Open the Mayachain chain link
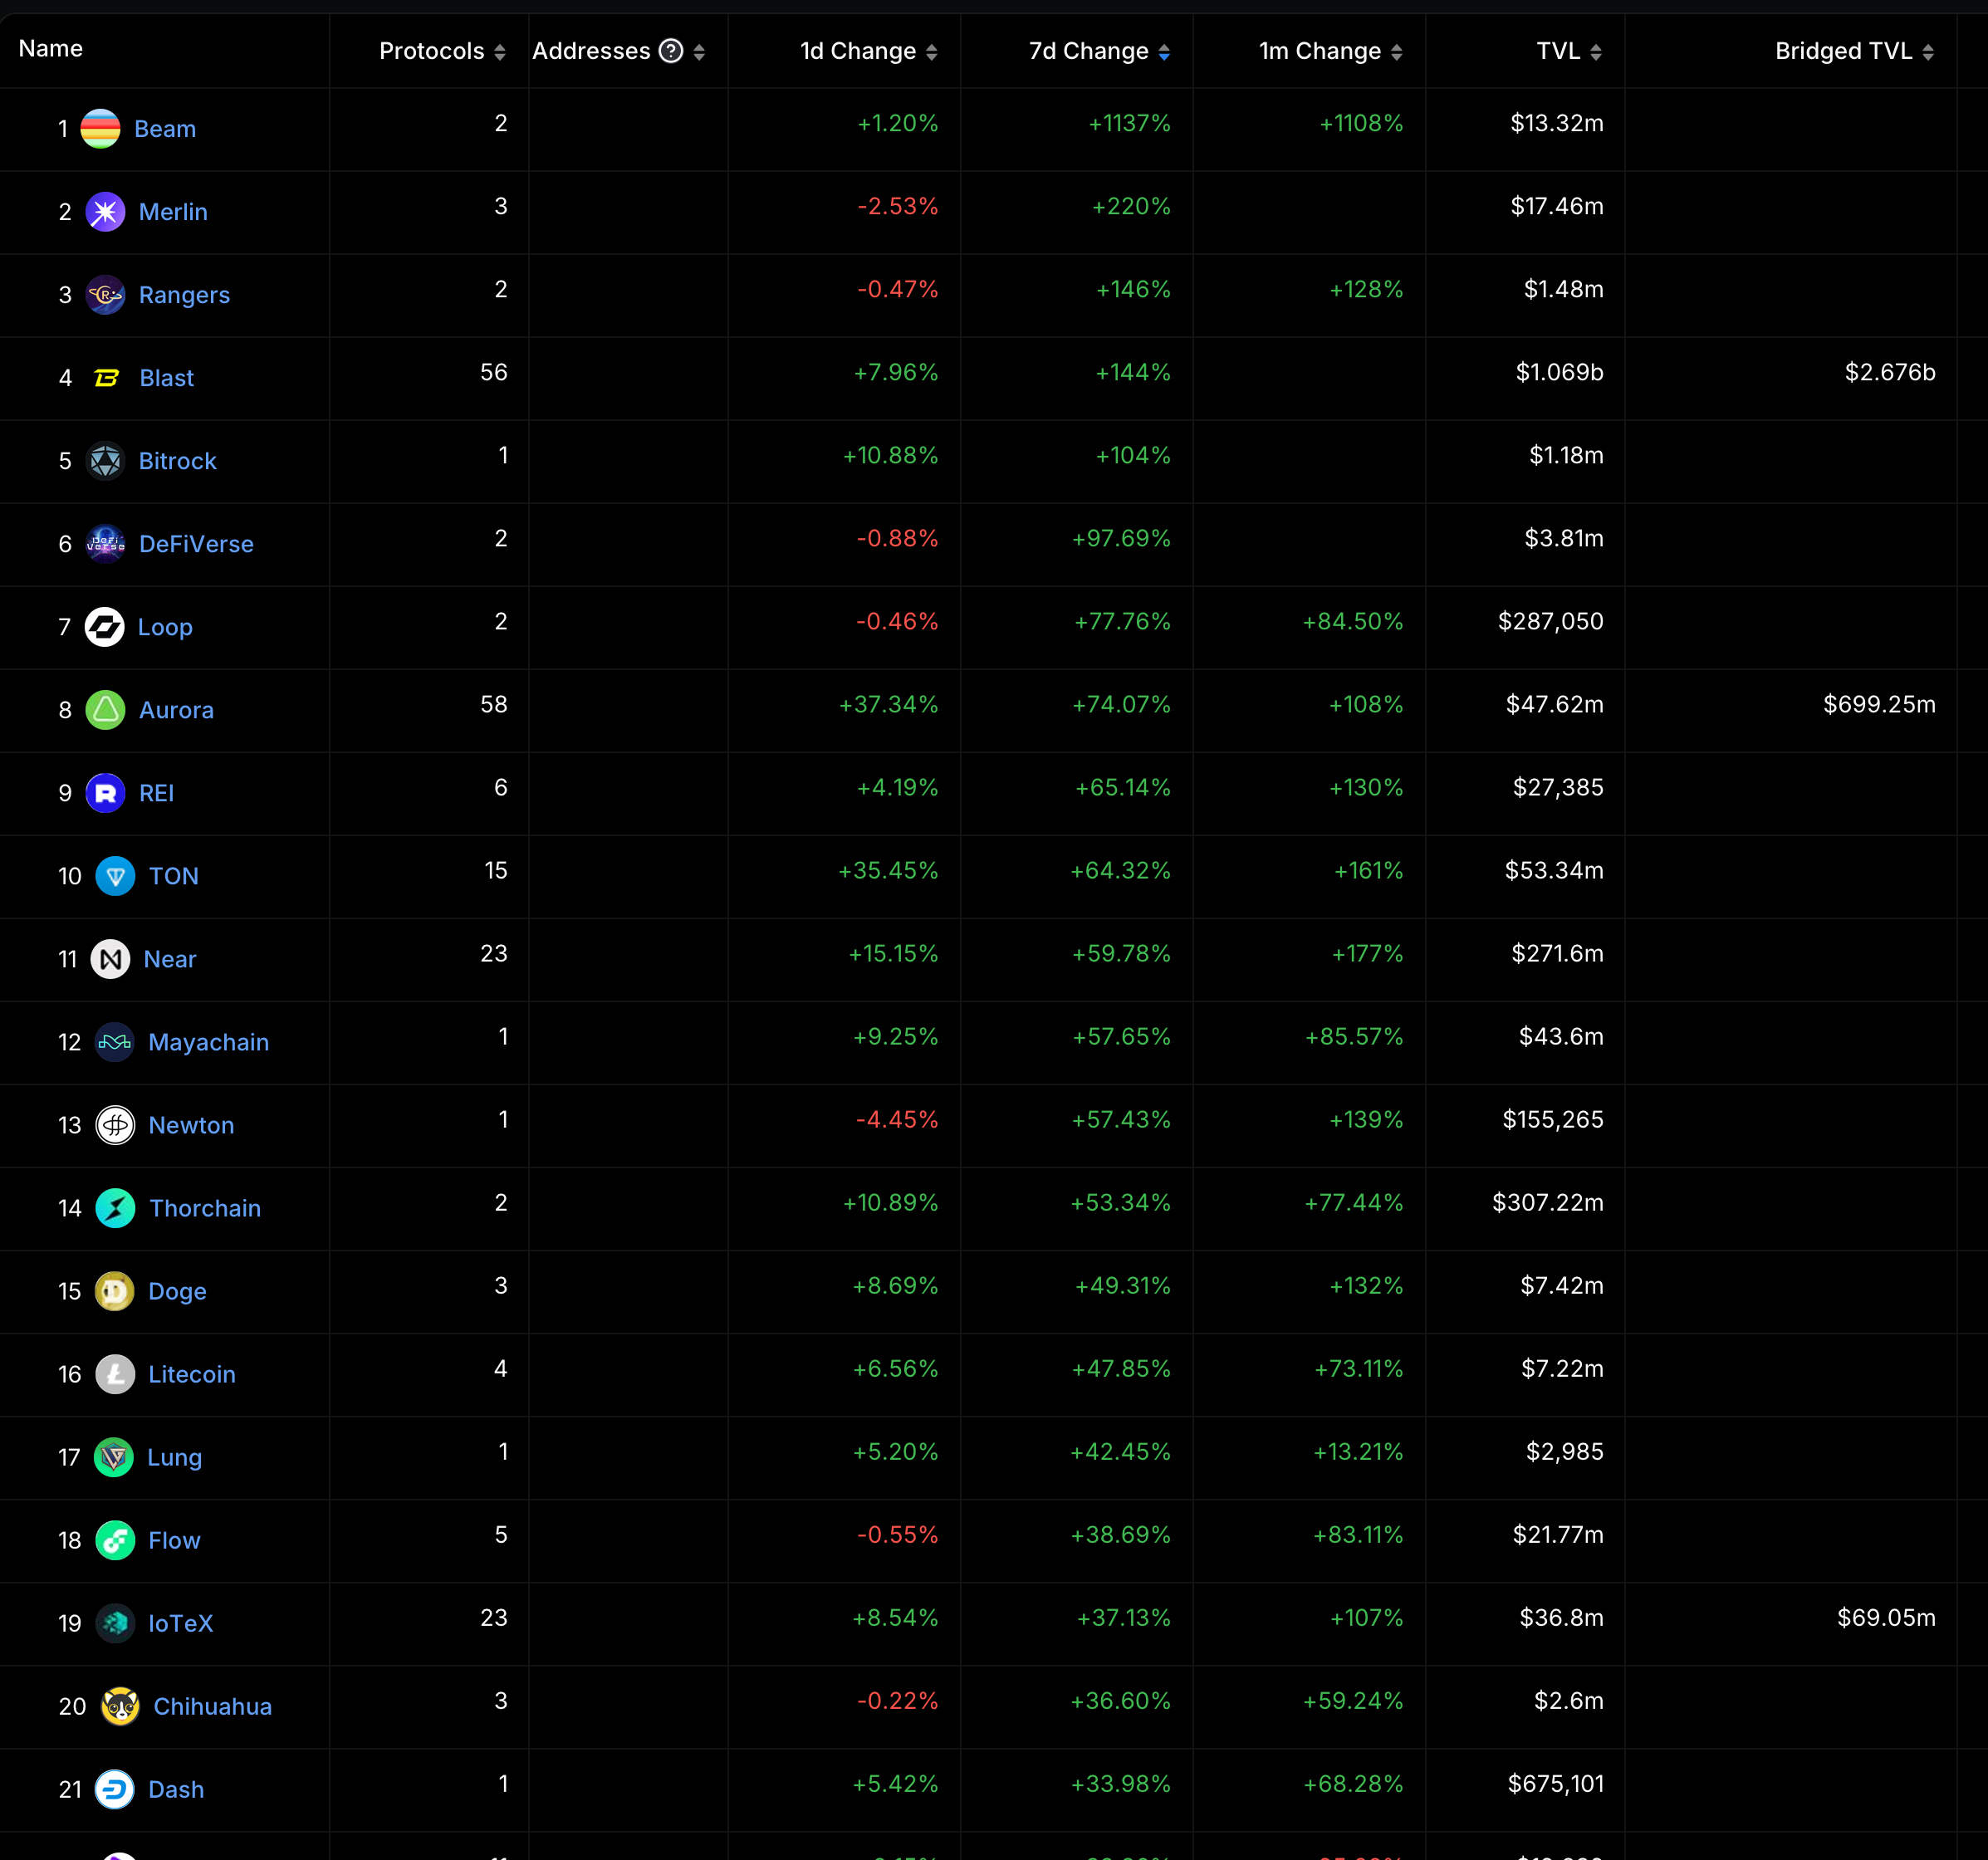 [x=208, y=1042]
